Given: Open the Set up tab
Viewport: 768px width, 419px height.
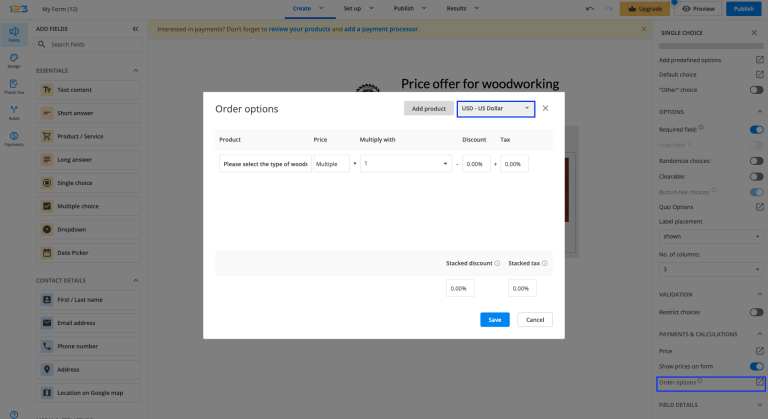Looking at the screenshot, I should (352, 8).
